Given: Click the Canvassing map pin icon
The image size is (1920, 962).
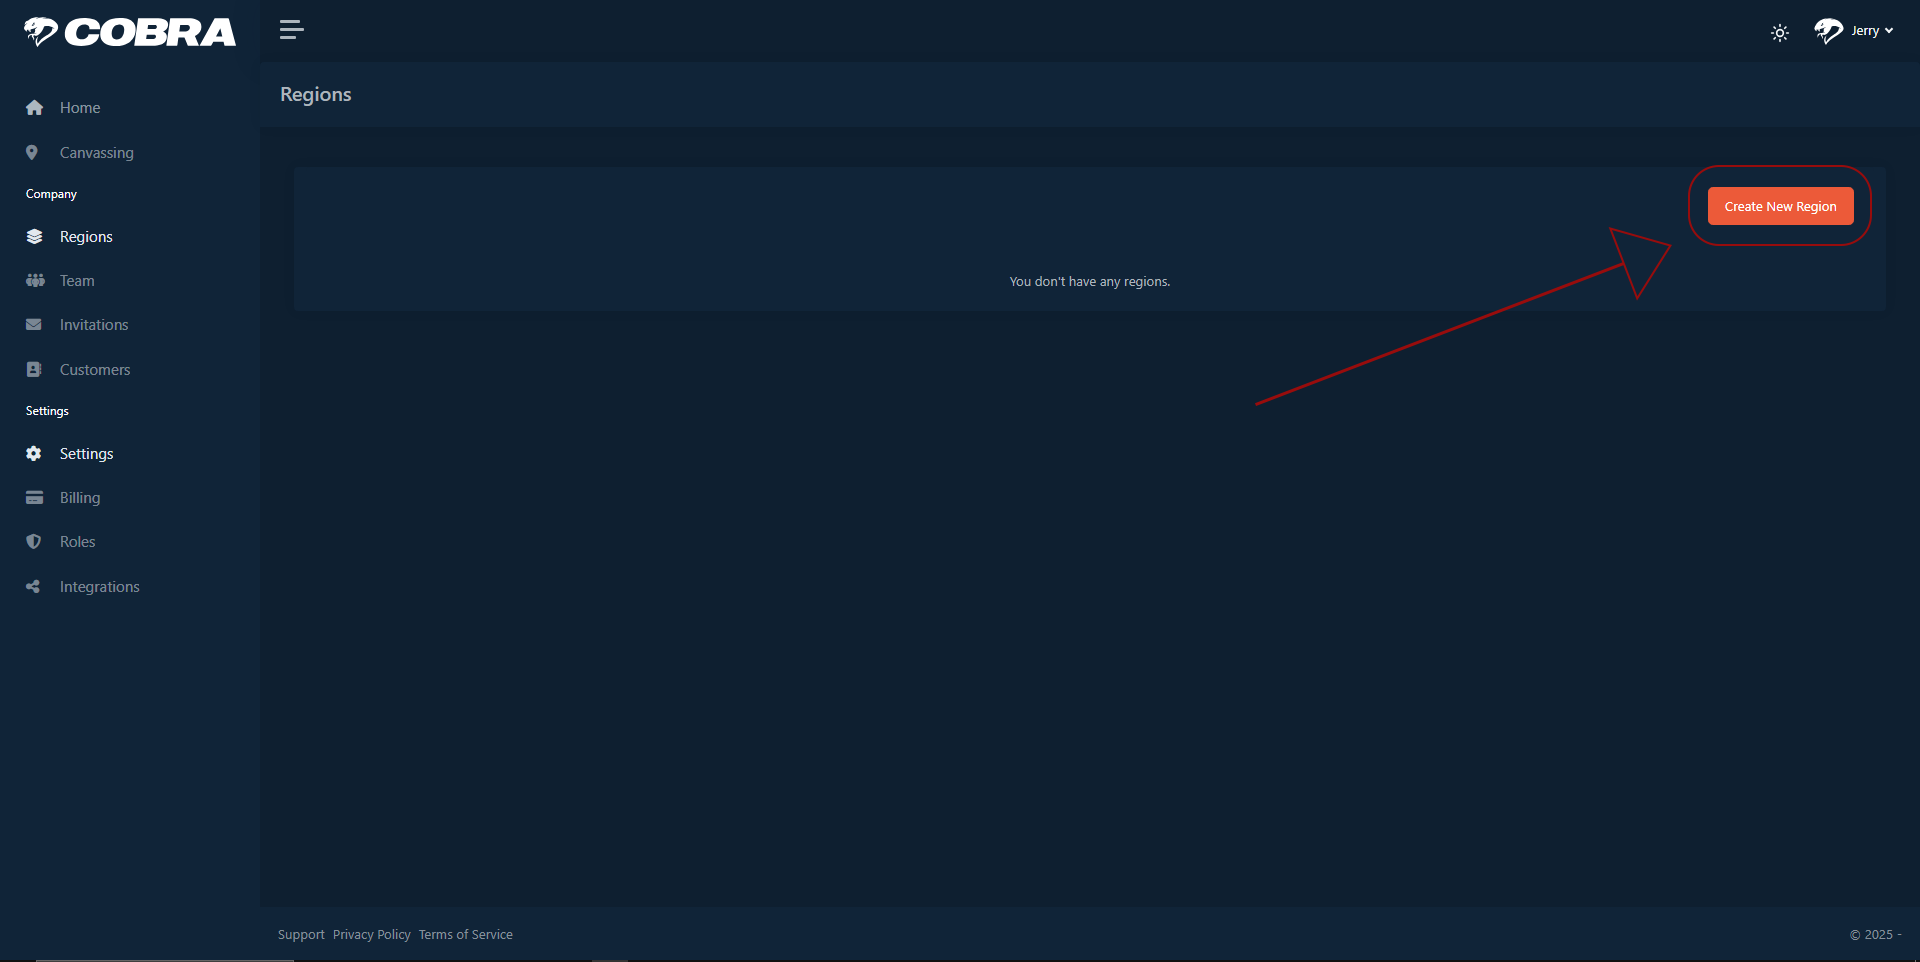Looking at the screenshot, I should click(x=32, y=153).
